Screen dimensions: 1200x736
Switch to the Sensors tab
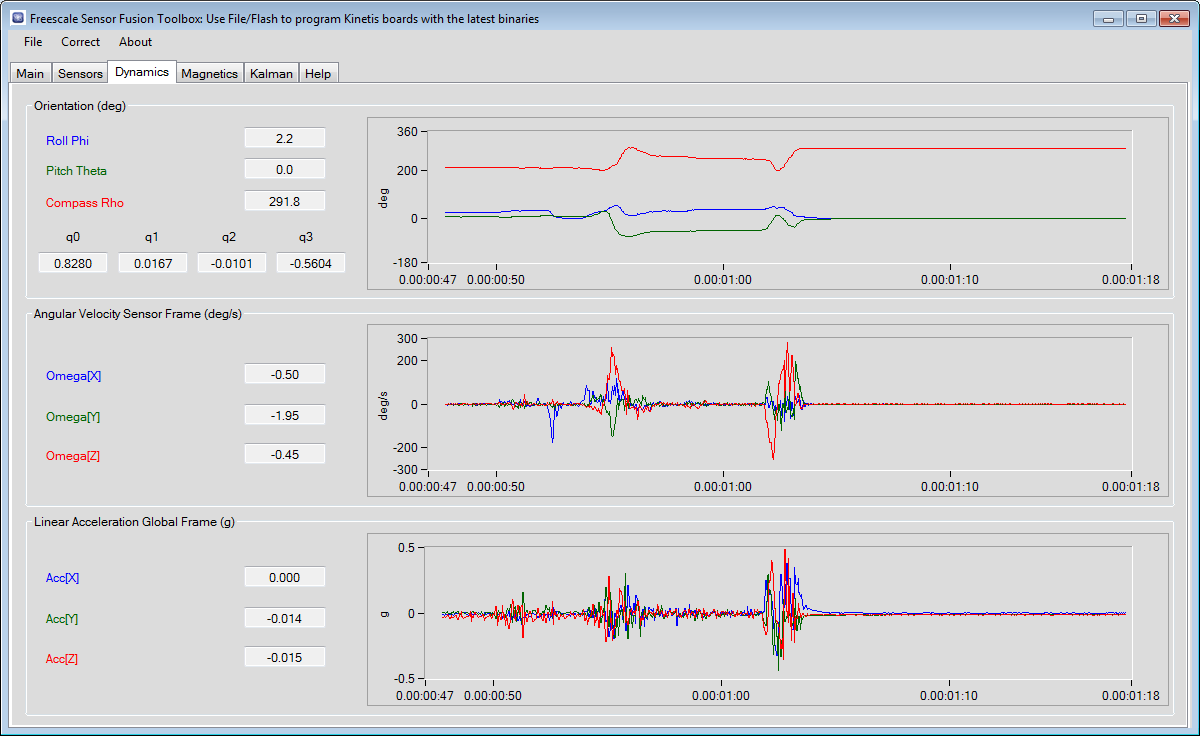80,74
